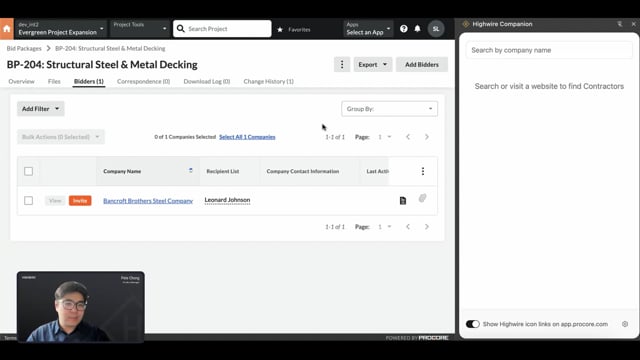Click the Last Activity column header

tap(377, 171)
